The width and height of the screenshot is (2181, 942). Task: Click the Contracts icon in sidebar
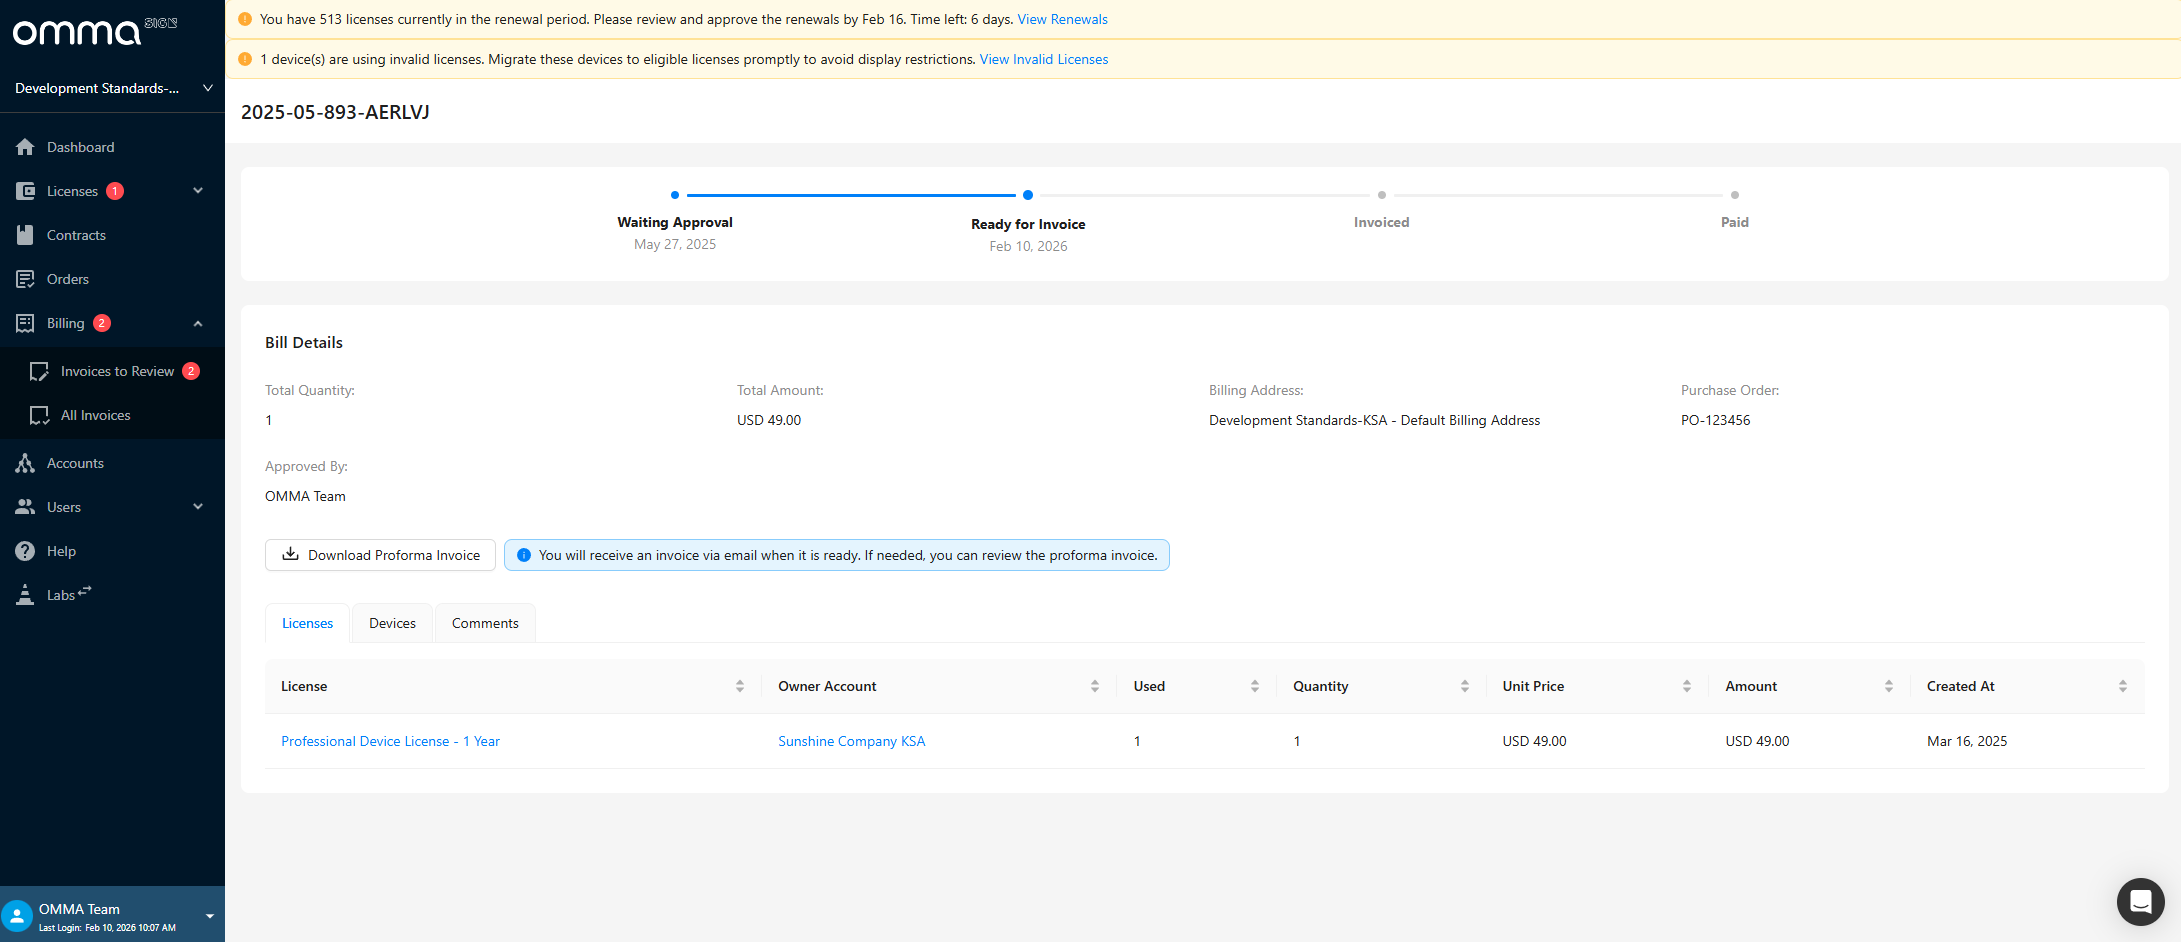pyautogui.click(x=25, y=235)
